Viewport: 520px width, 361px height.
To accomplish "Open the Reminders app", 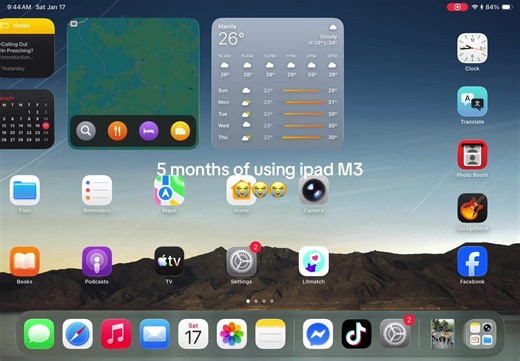I will tap(97, 190).
